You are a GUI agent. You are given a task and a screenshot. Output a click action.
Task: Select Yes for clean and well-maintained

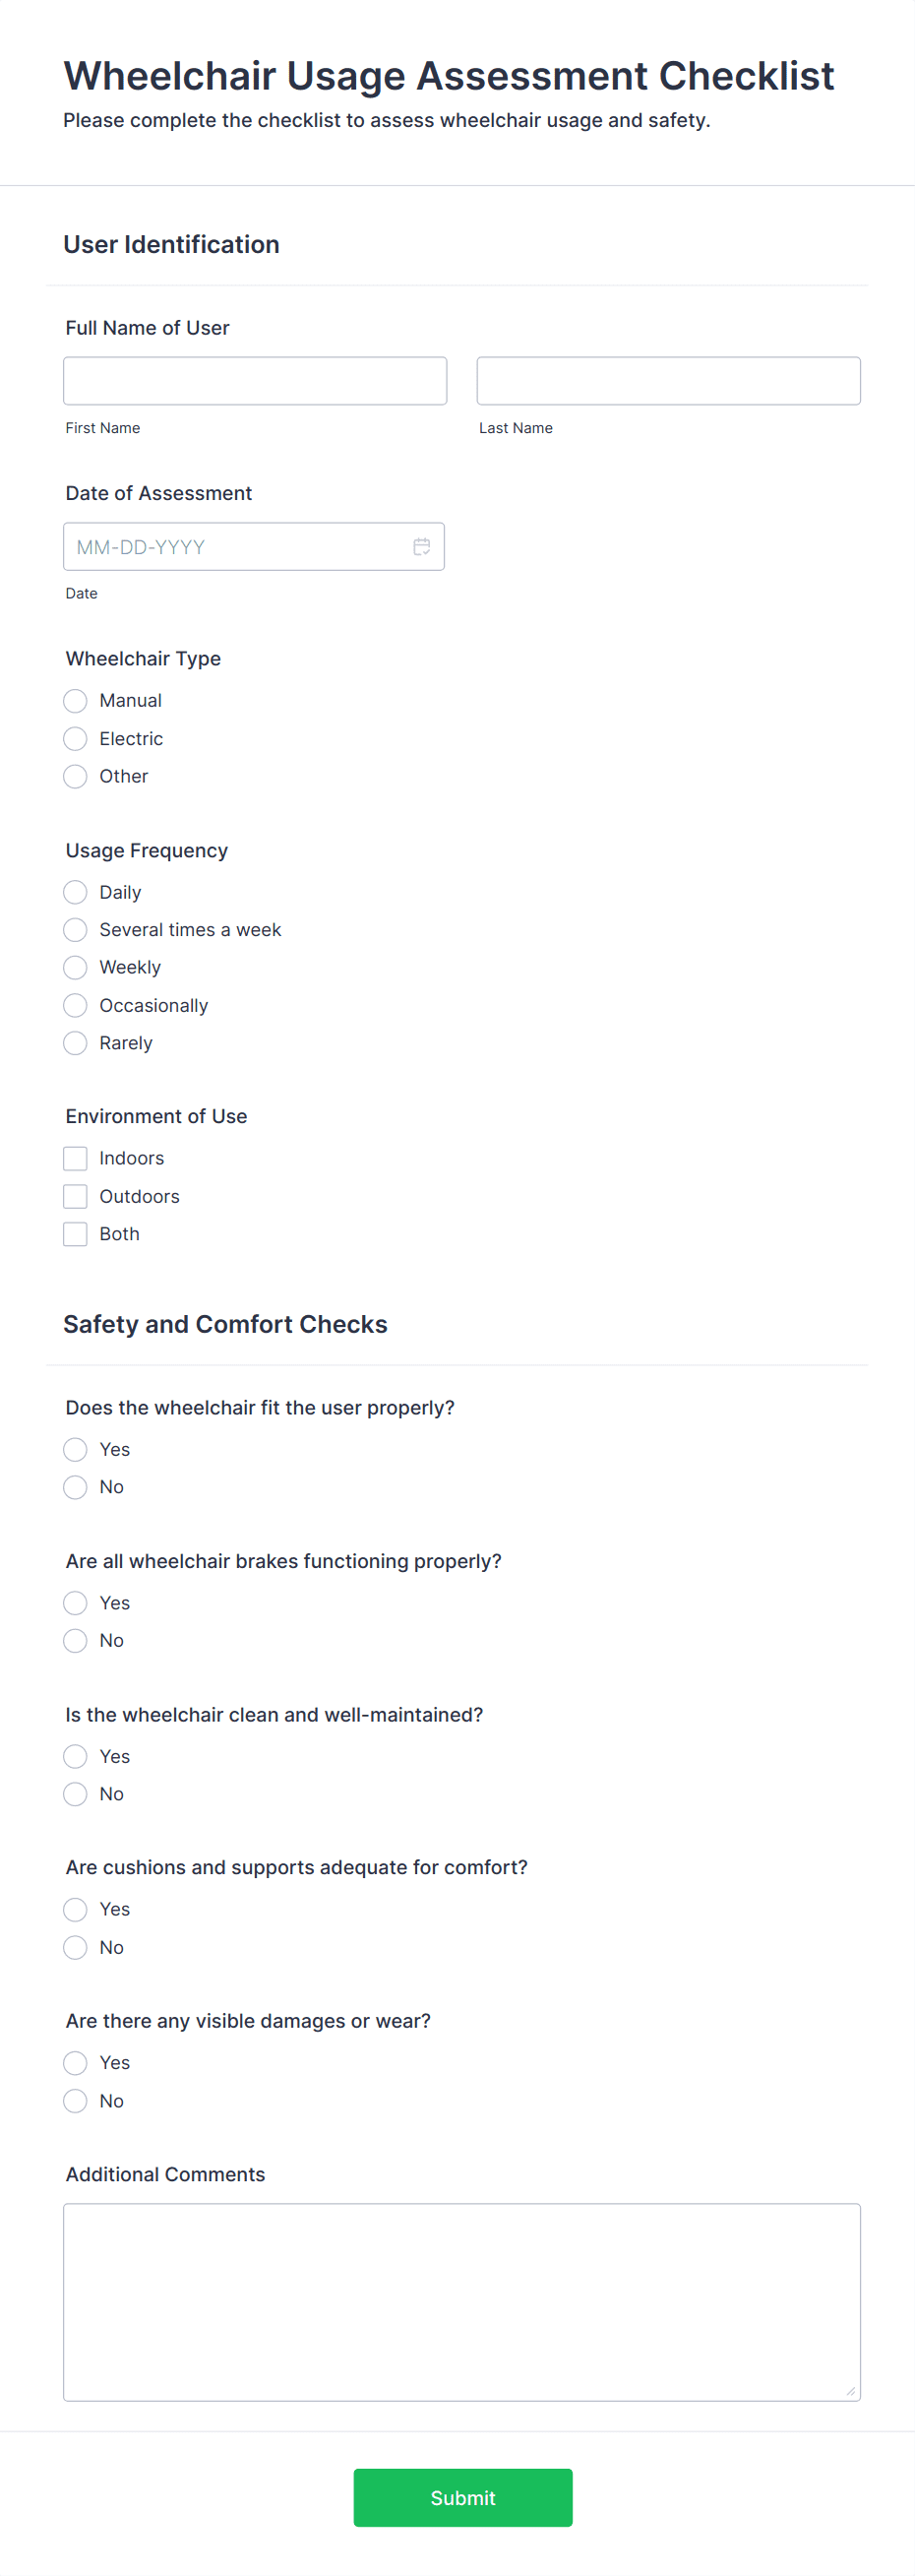75,1756
